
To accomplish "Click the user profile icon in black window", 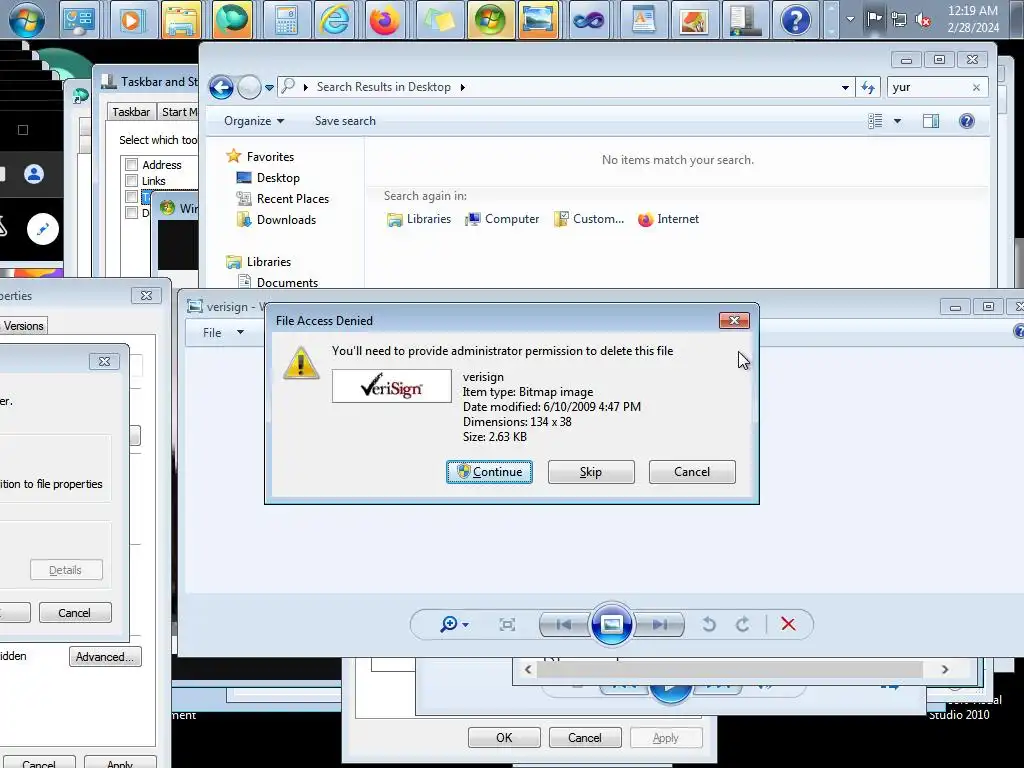I will (x=34, y=174).
